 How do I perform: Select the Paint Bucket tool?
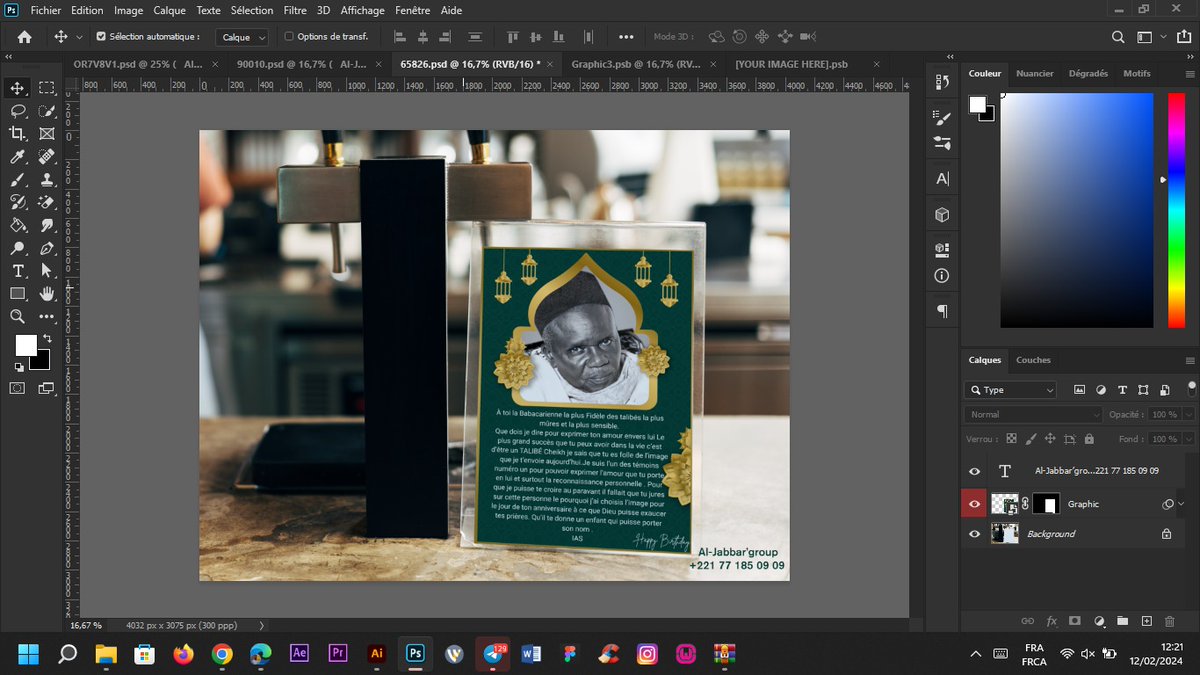coord(17,225)
